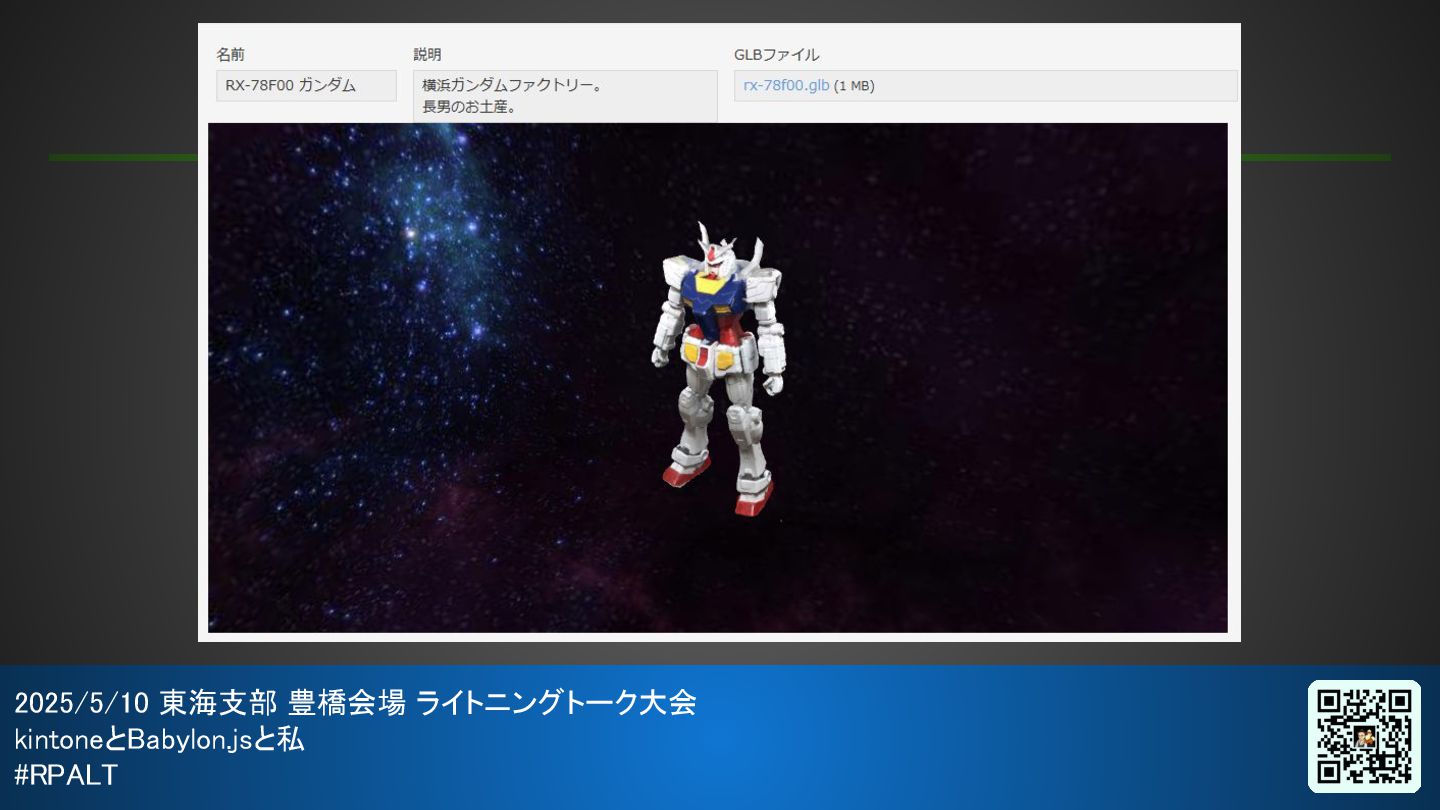Open the rx-78f00.glb file link
Viewport: 1440px width, 810px height.
(x=786, y=86)
